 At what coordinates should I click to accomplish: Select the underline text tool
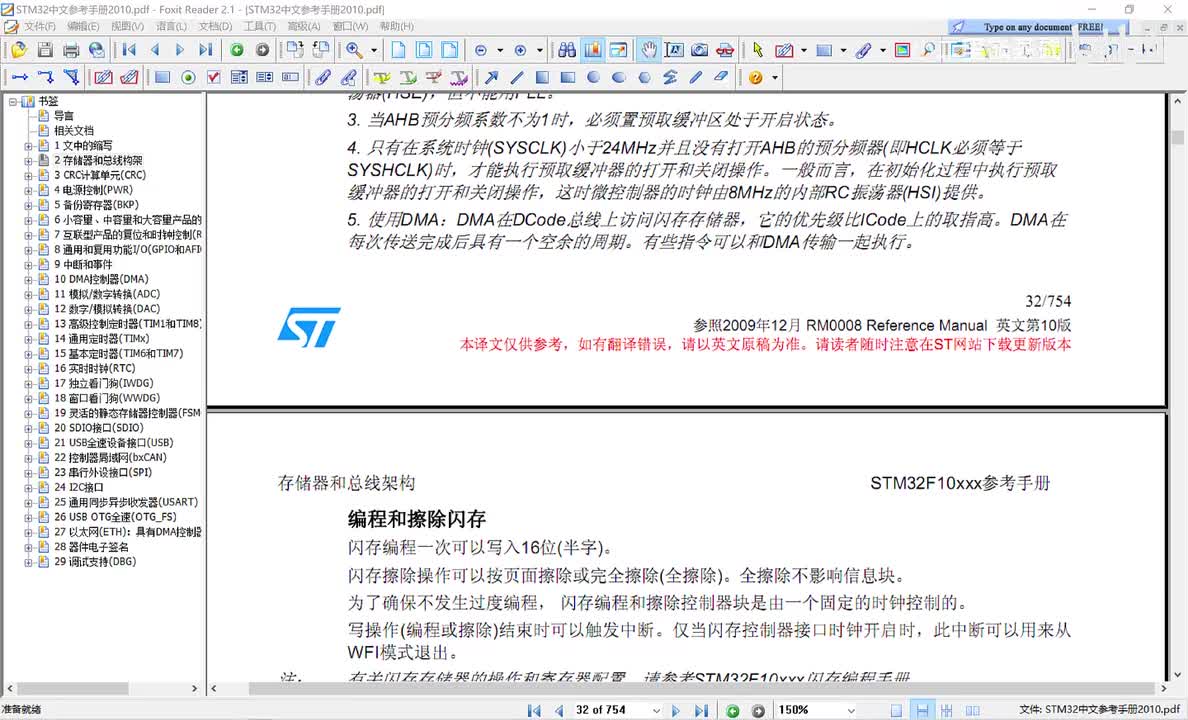(x=408, y=77)
